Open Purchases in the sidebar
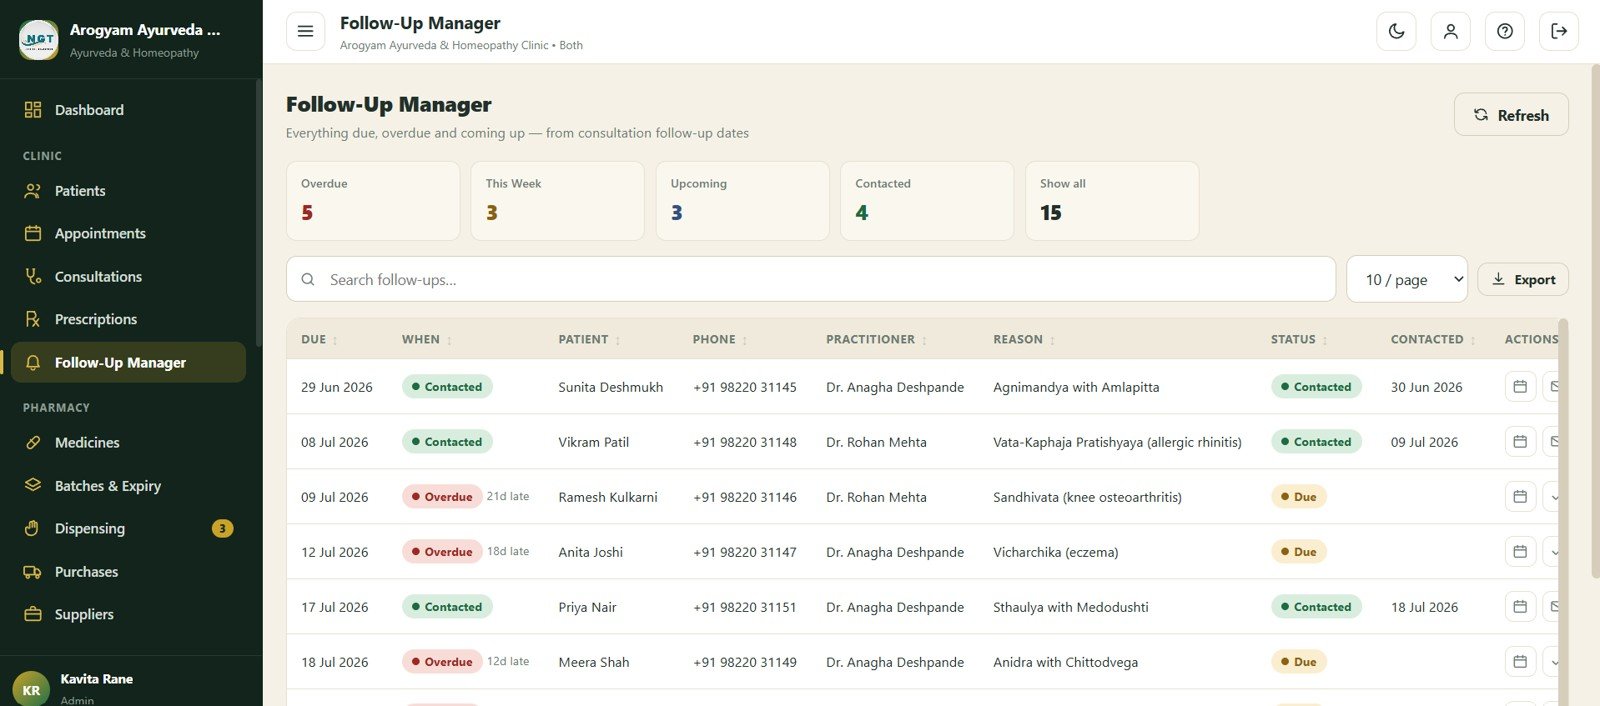Screen dimensions: 1600x706 click(x=128, y=572)
